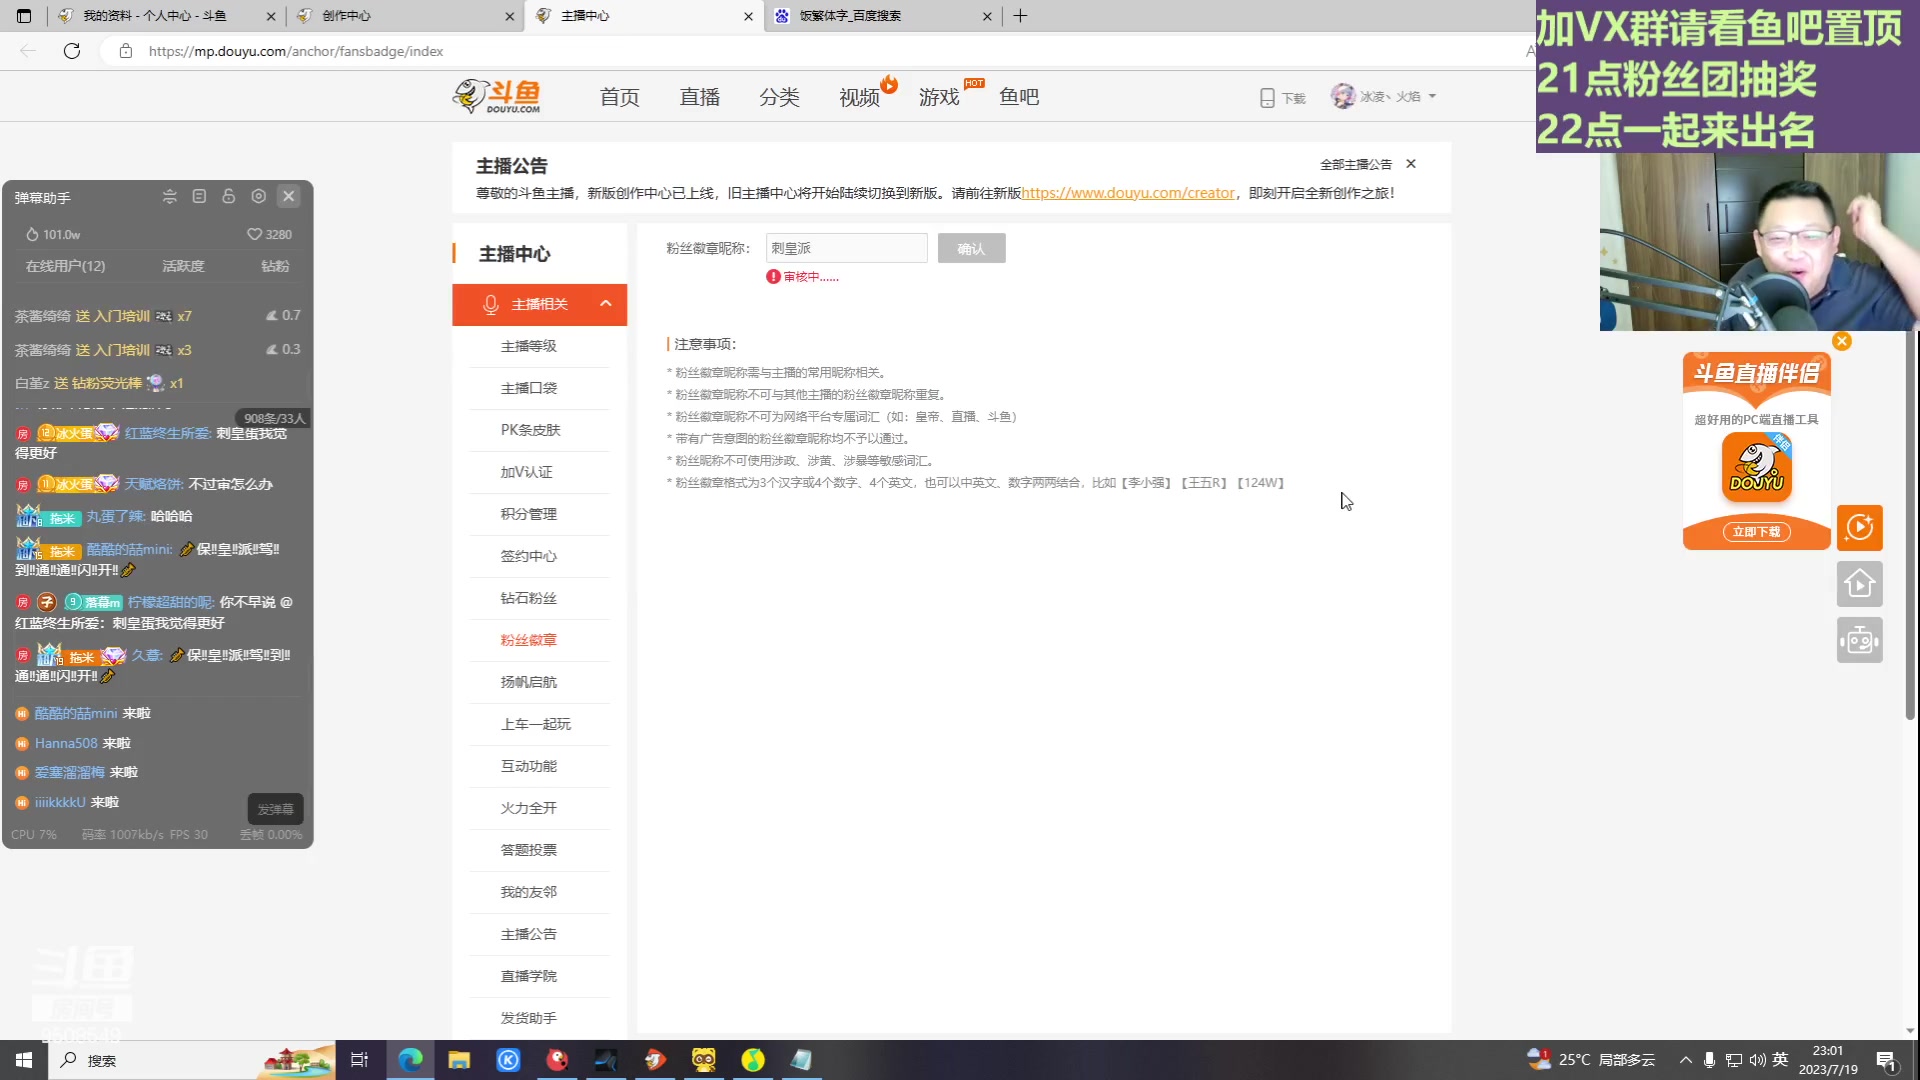Open the Windows Start menu
Image resolution: width=1920 pixels, height=1080 pixels.
coord(24,1060)
